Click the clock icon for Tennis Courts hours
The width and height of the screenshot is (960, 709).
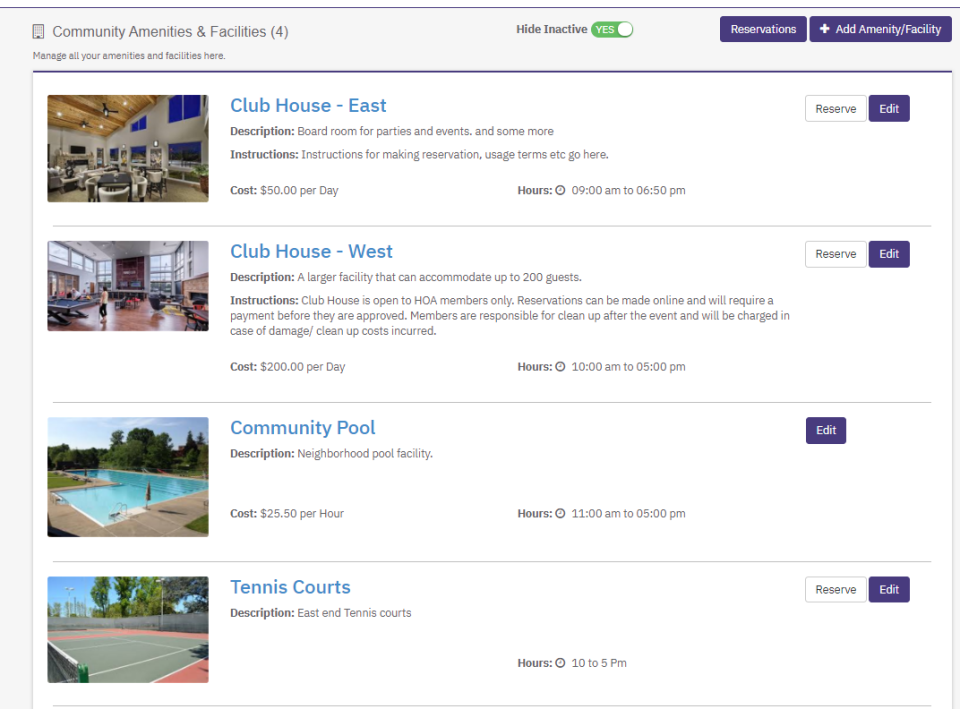[x=560, y=663]
